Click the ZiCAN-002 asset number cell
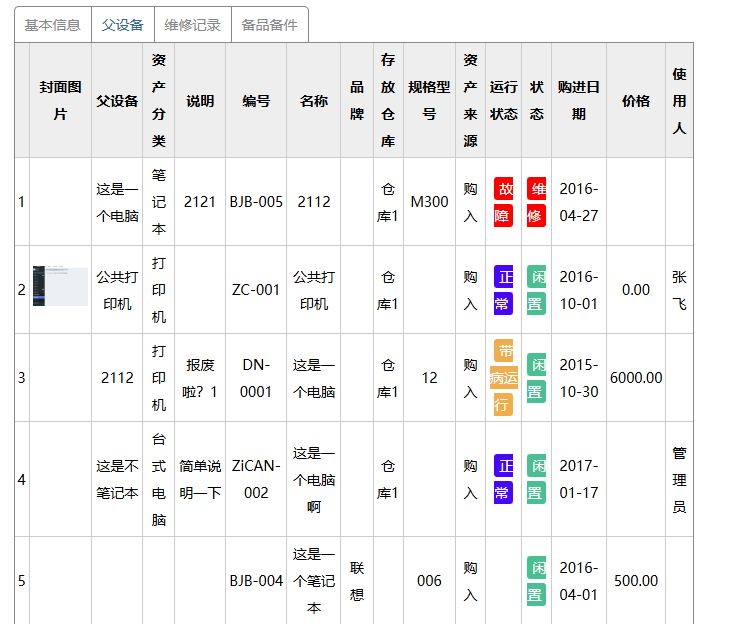Image resolution: width=731 pixels, height=624 pixels. point(256,478)
